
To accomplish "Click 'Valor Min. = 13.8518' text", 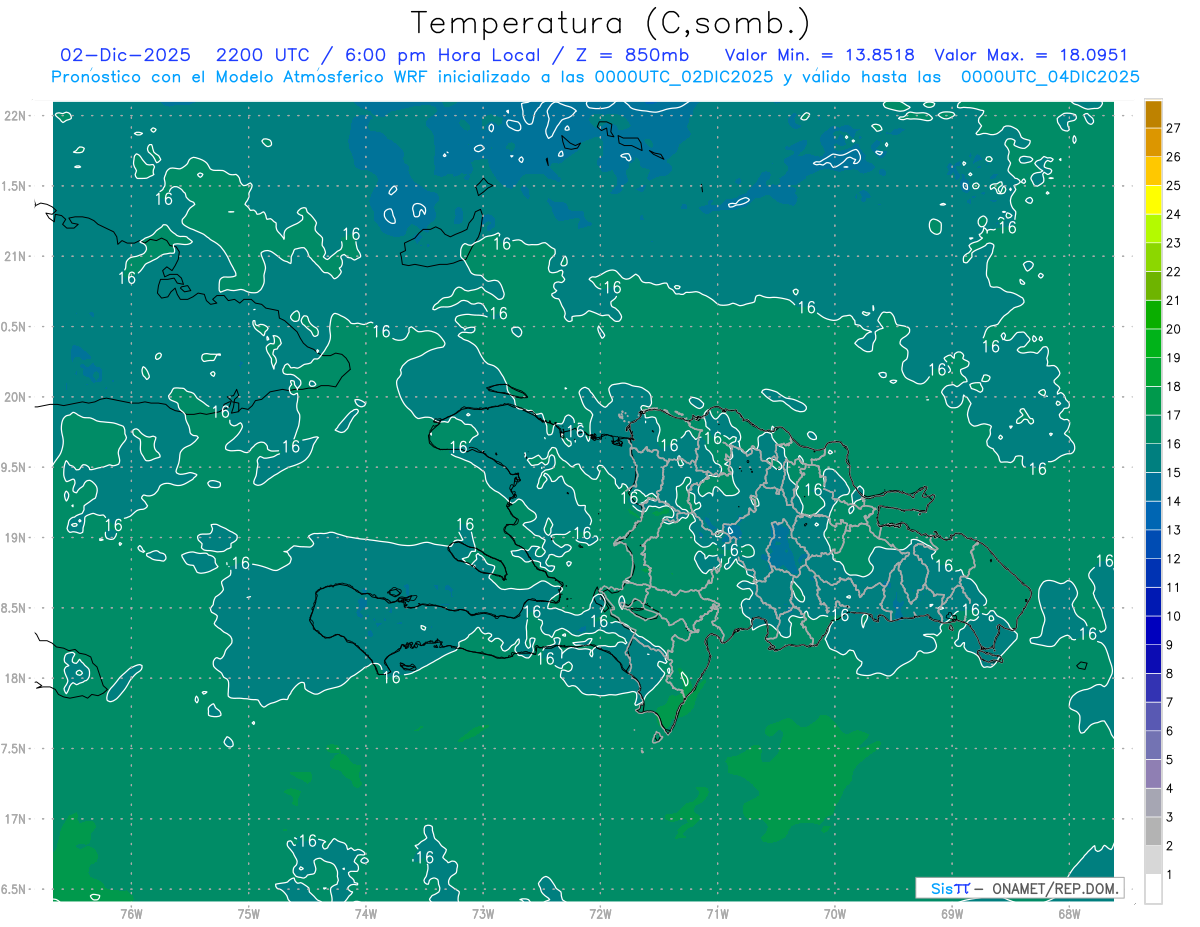I will pyautogui.click(x=819, y=55).
